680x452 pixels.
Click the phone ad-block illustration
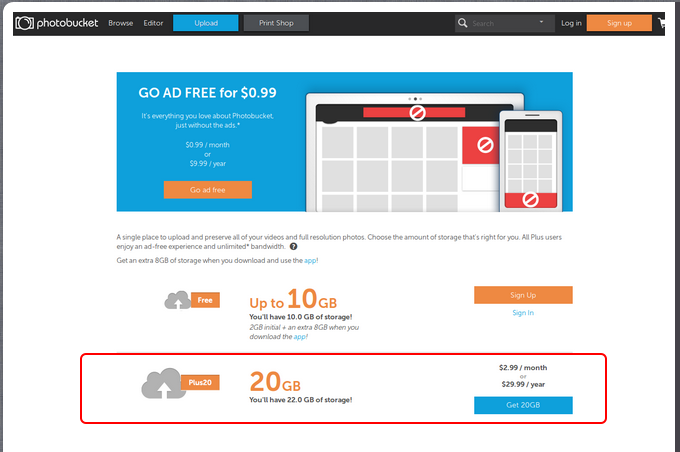point(531,161)
